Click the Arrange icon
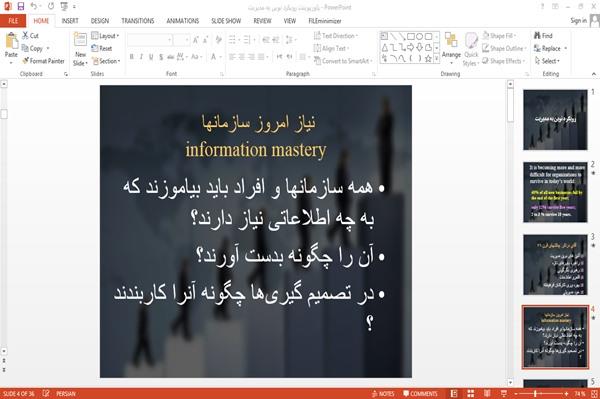This screenshot has width=600, height=399. pos(451,41)
